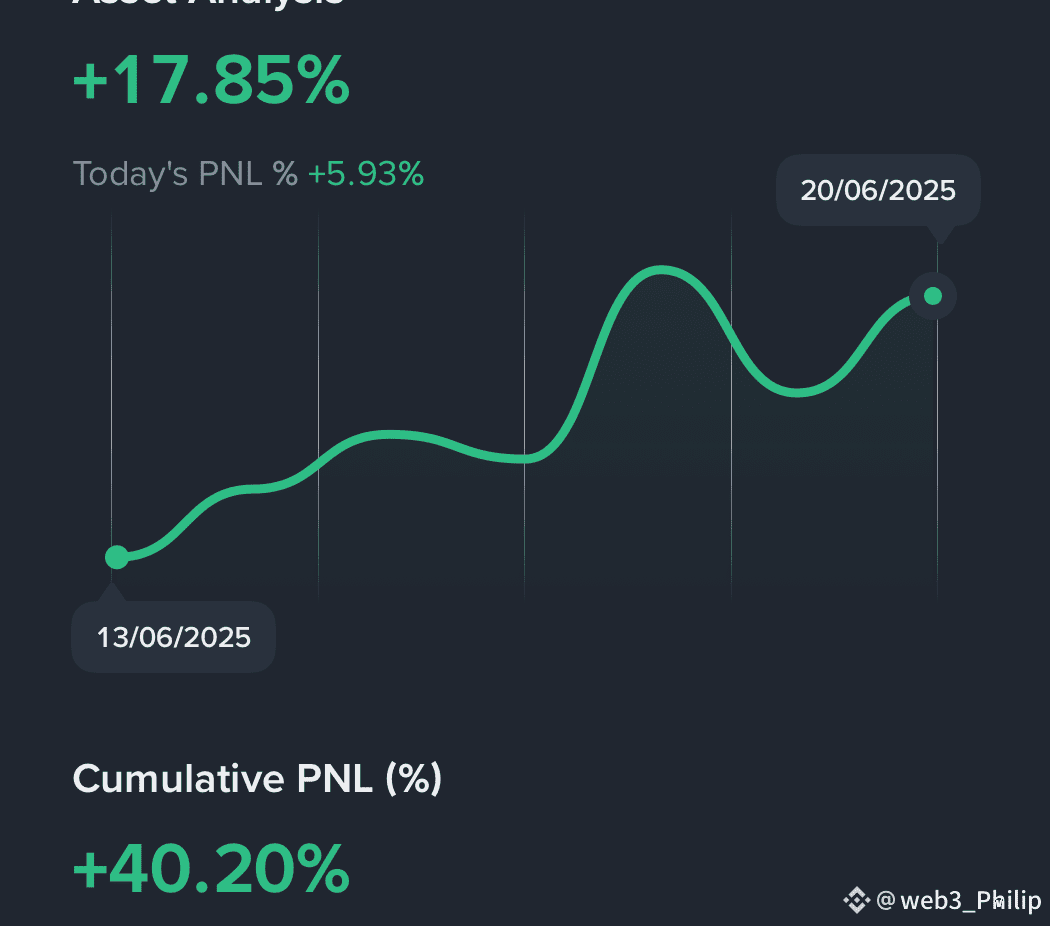Click the highest peak of the green curve

tap(662, 270)
